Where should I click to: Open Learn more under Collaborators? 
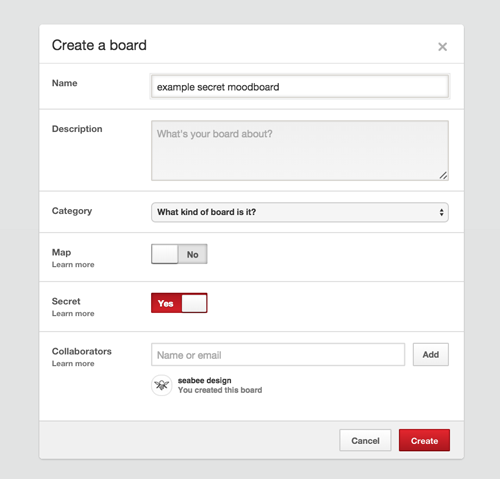[73, 364]
